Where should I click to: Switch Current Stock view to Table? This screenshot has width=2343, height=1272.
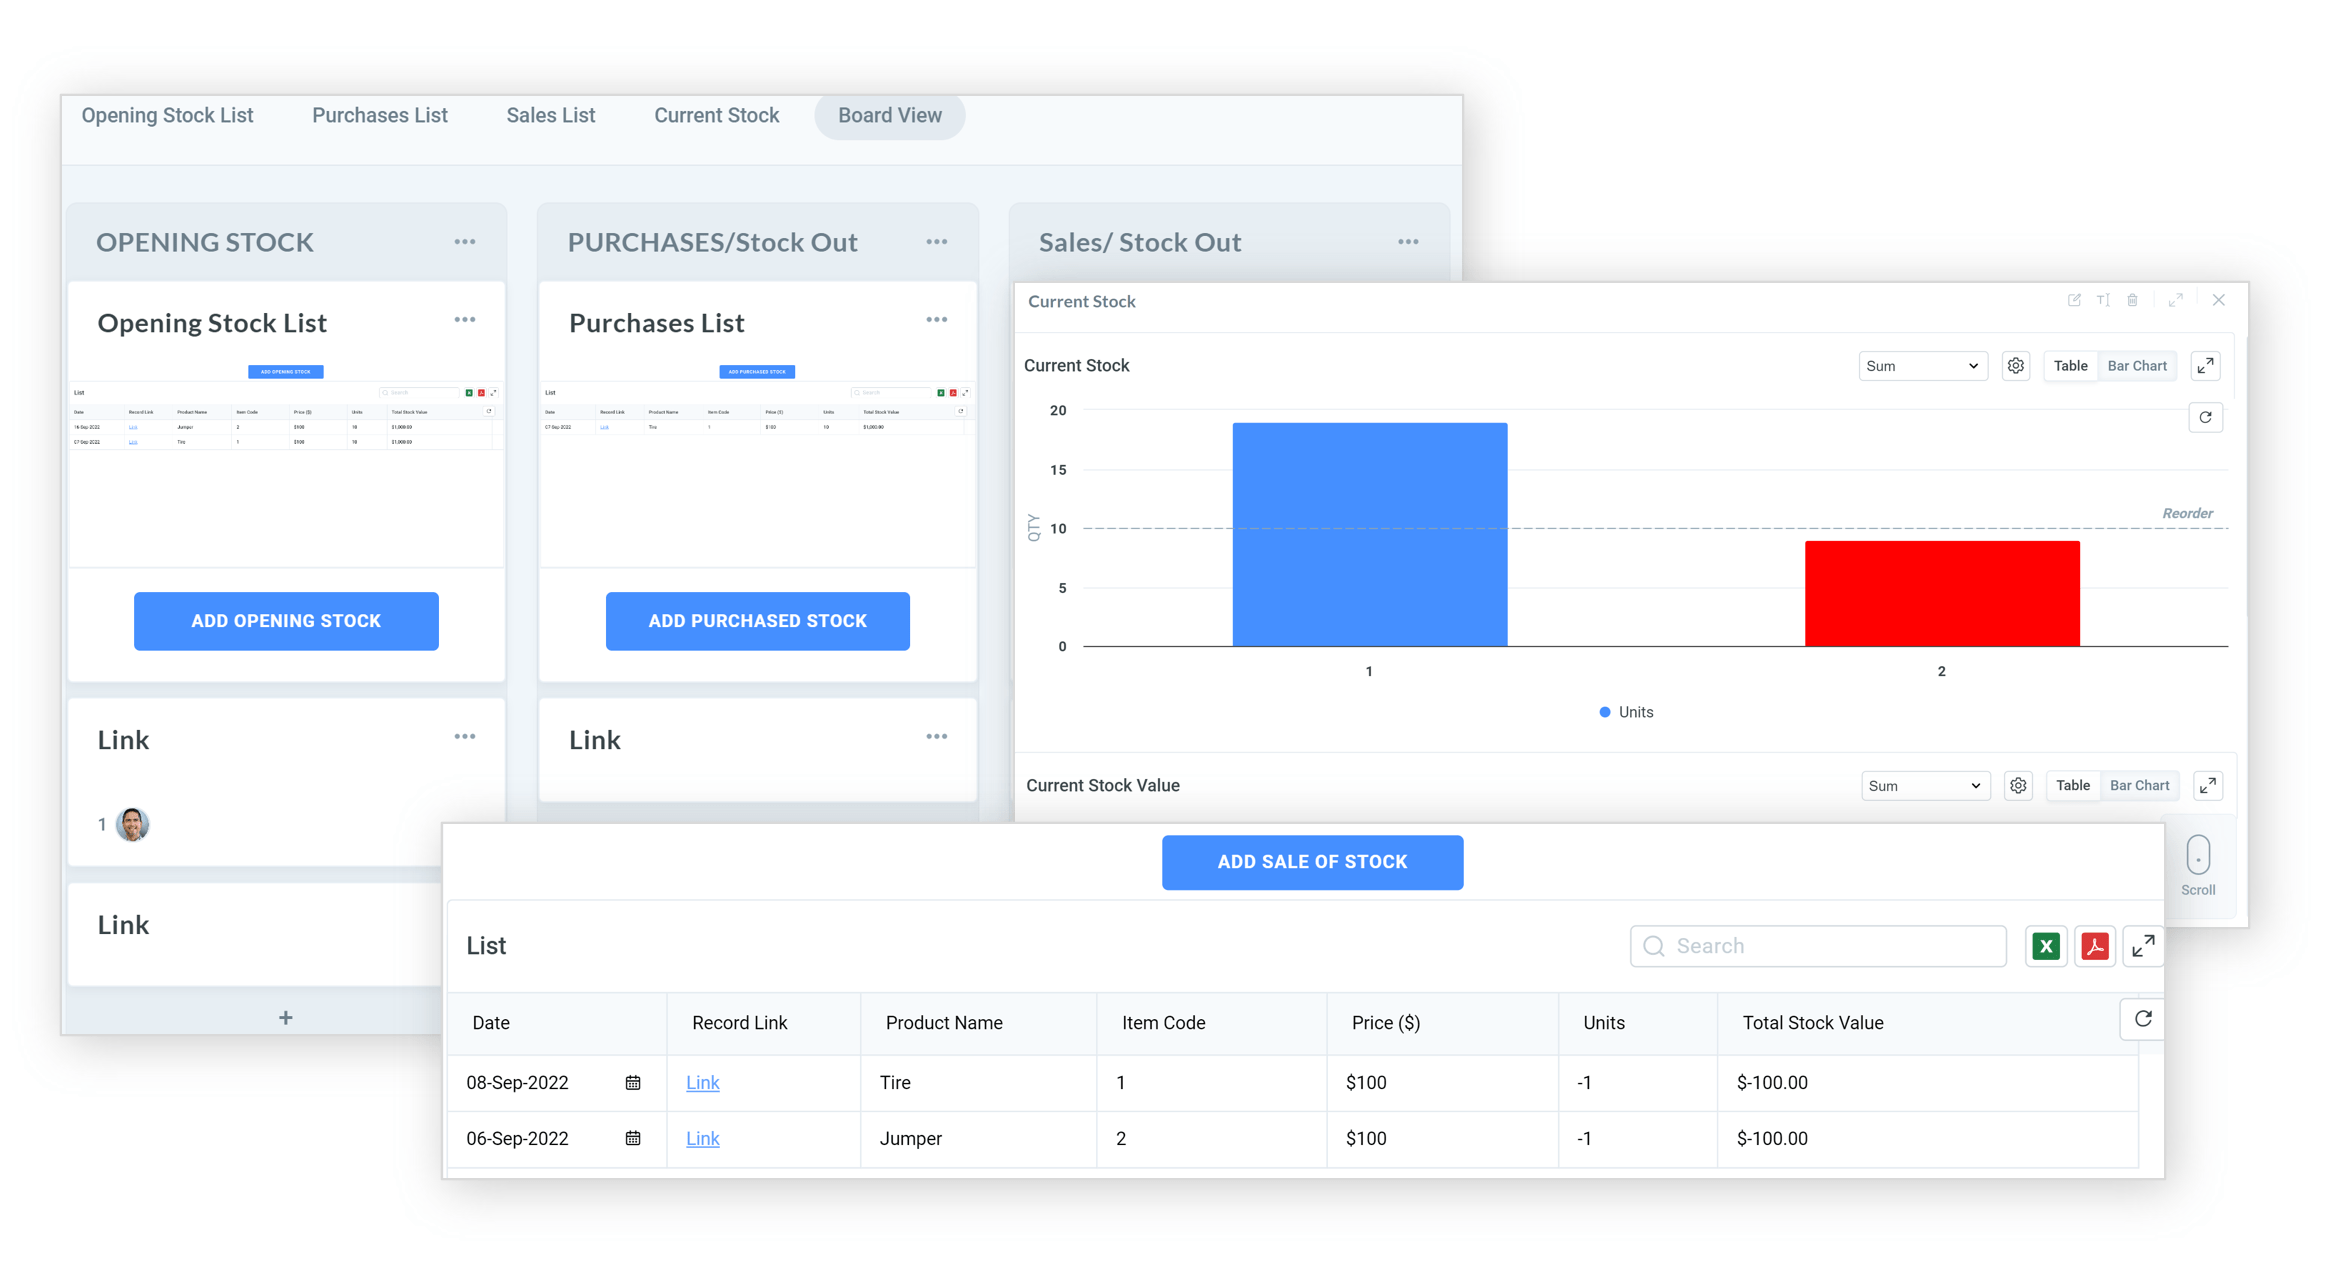(2070, 365)
